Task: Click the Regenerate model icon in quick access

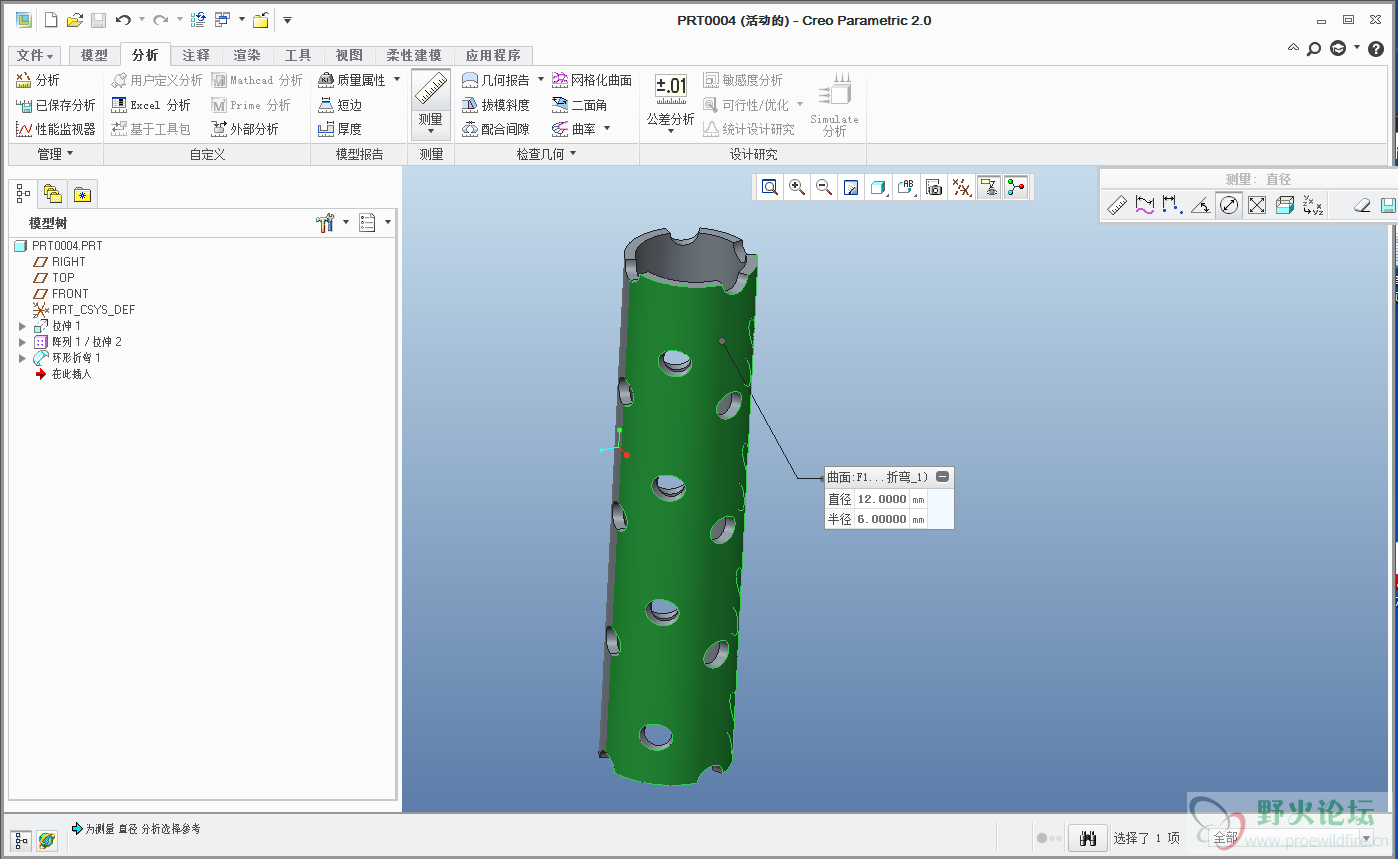Action: pos(198,20)
